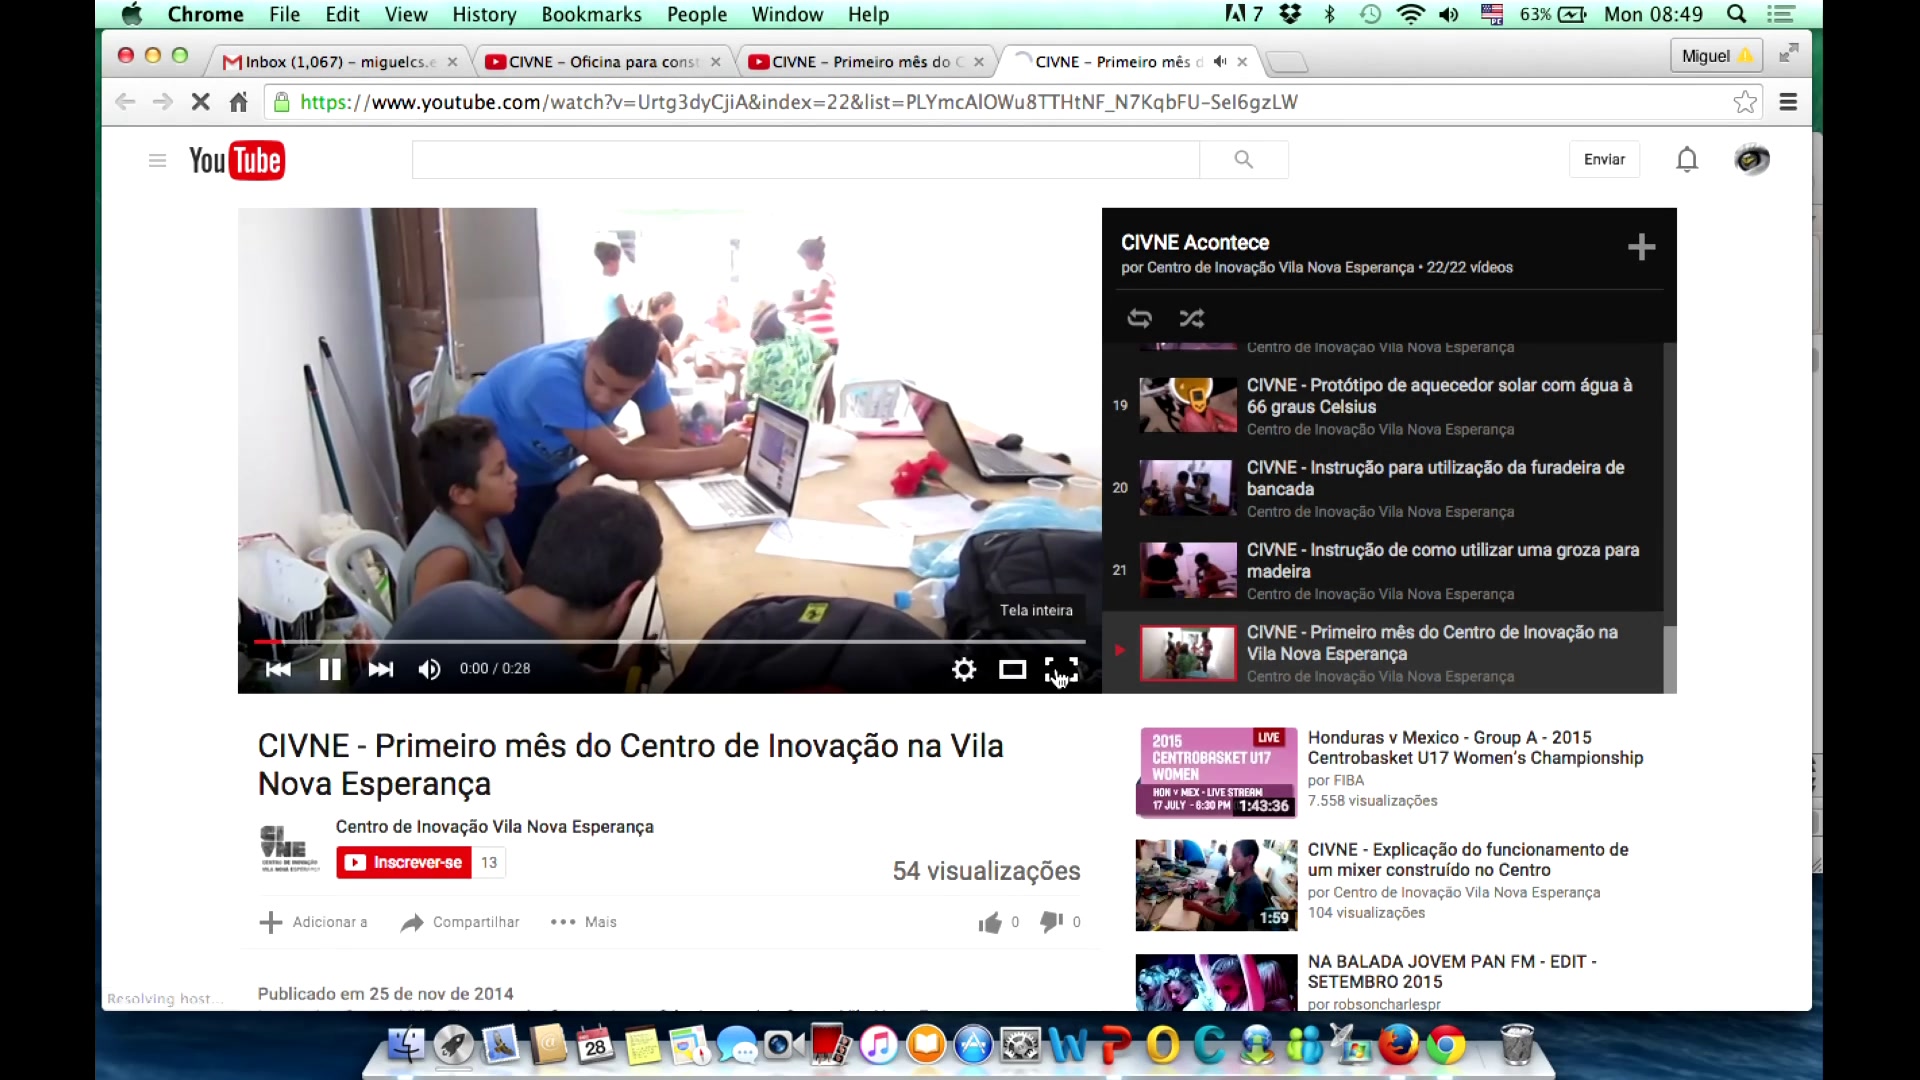Click the playlist panel scrollbar

(1669, 658)
